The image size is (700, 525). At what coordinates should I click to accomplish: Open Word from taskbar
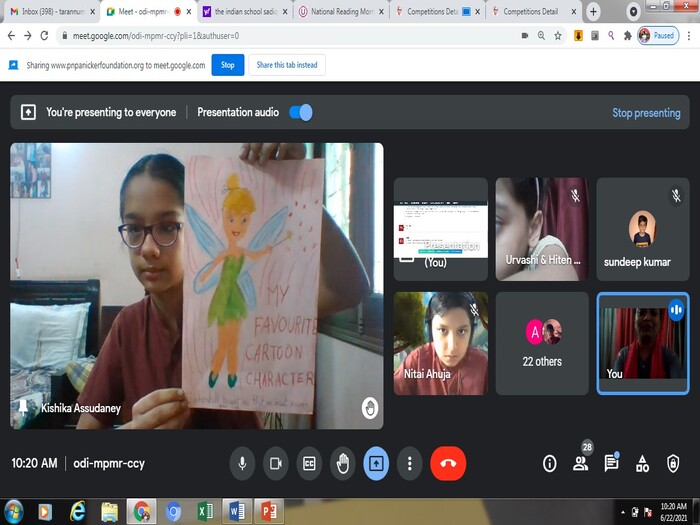coord(237,512)
